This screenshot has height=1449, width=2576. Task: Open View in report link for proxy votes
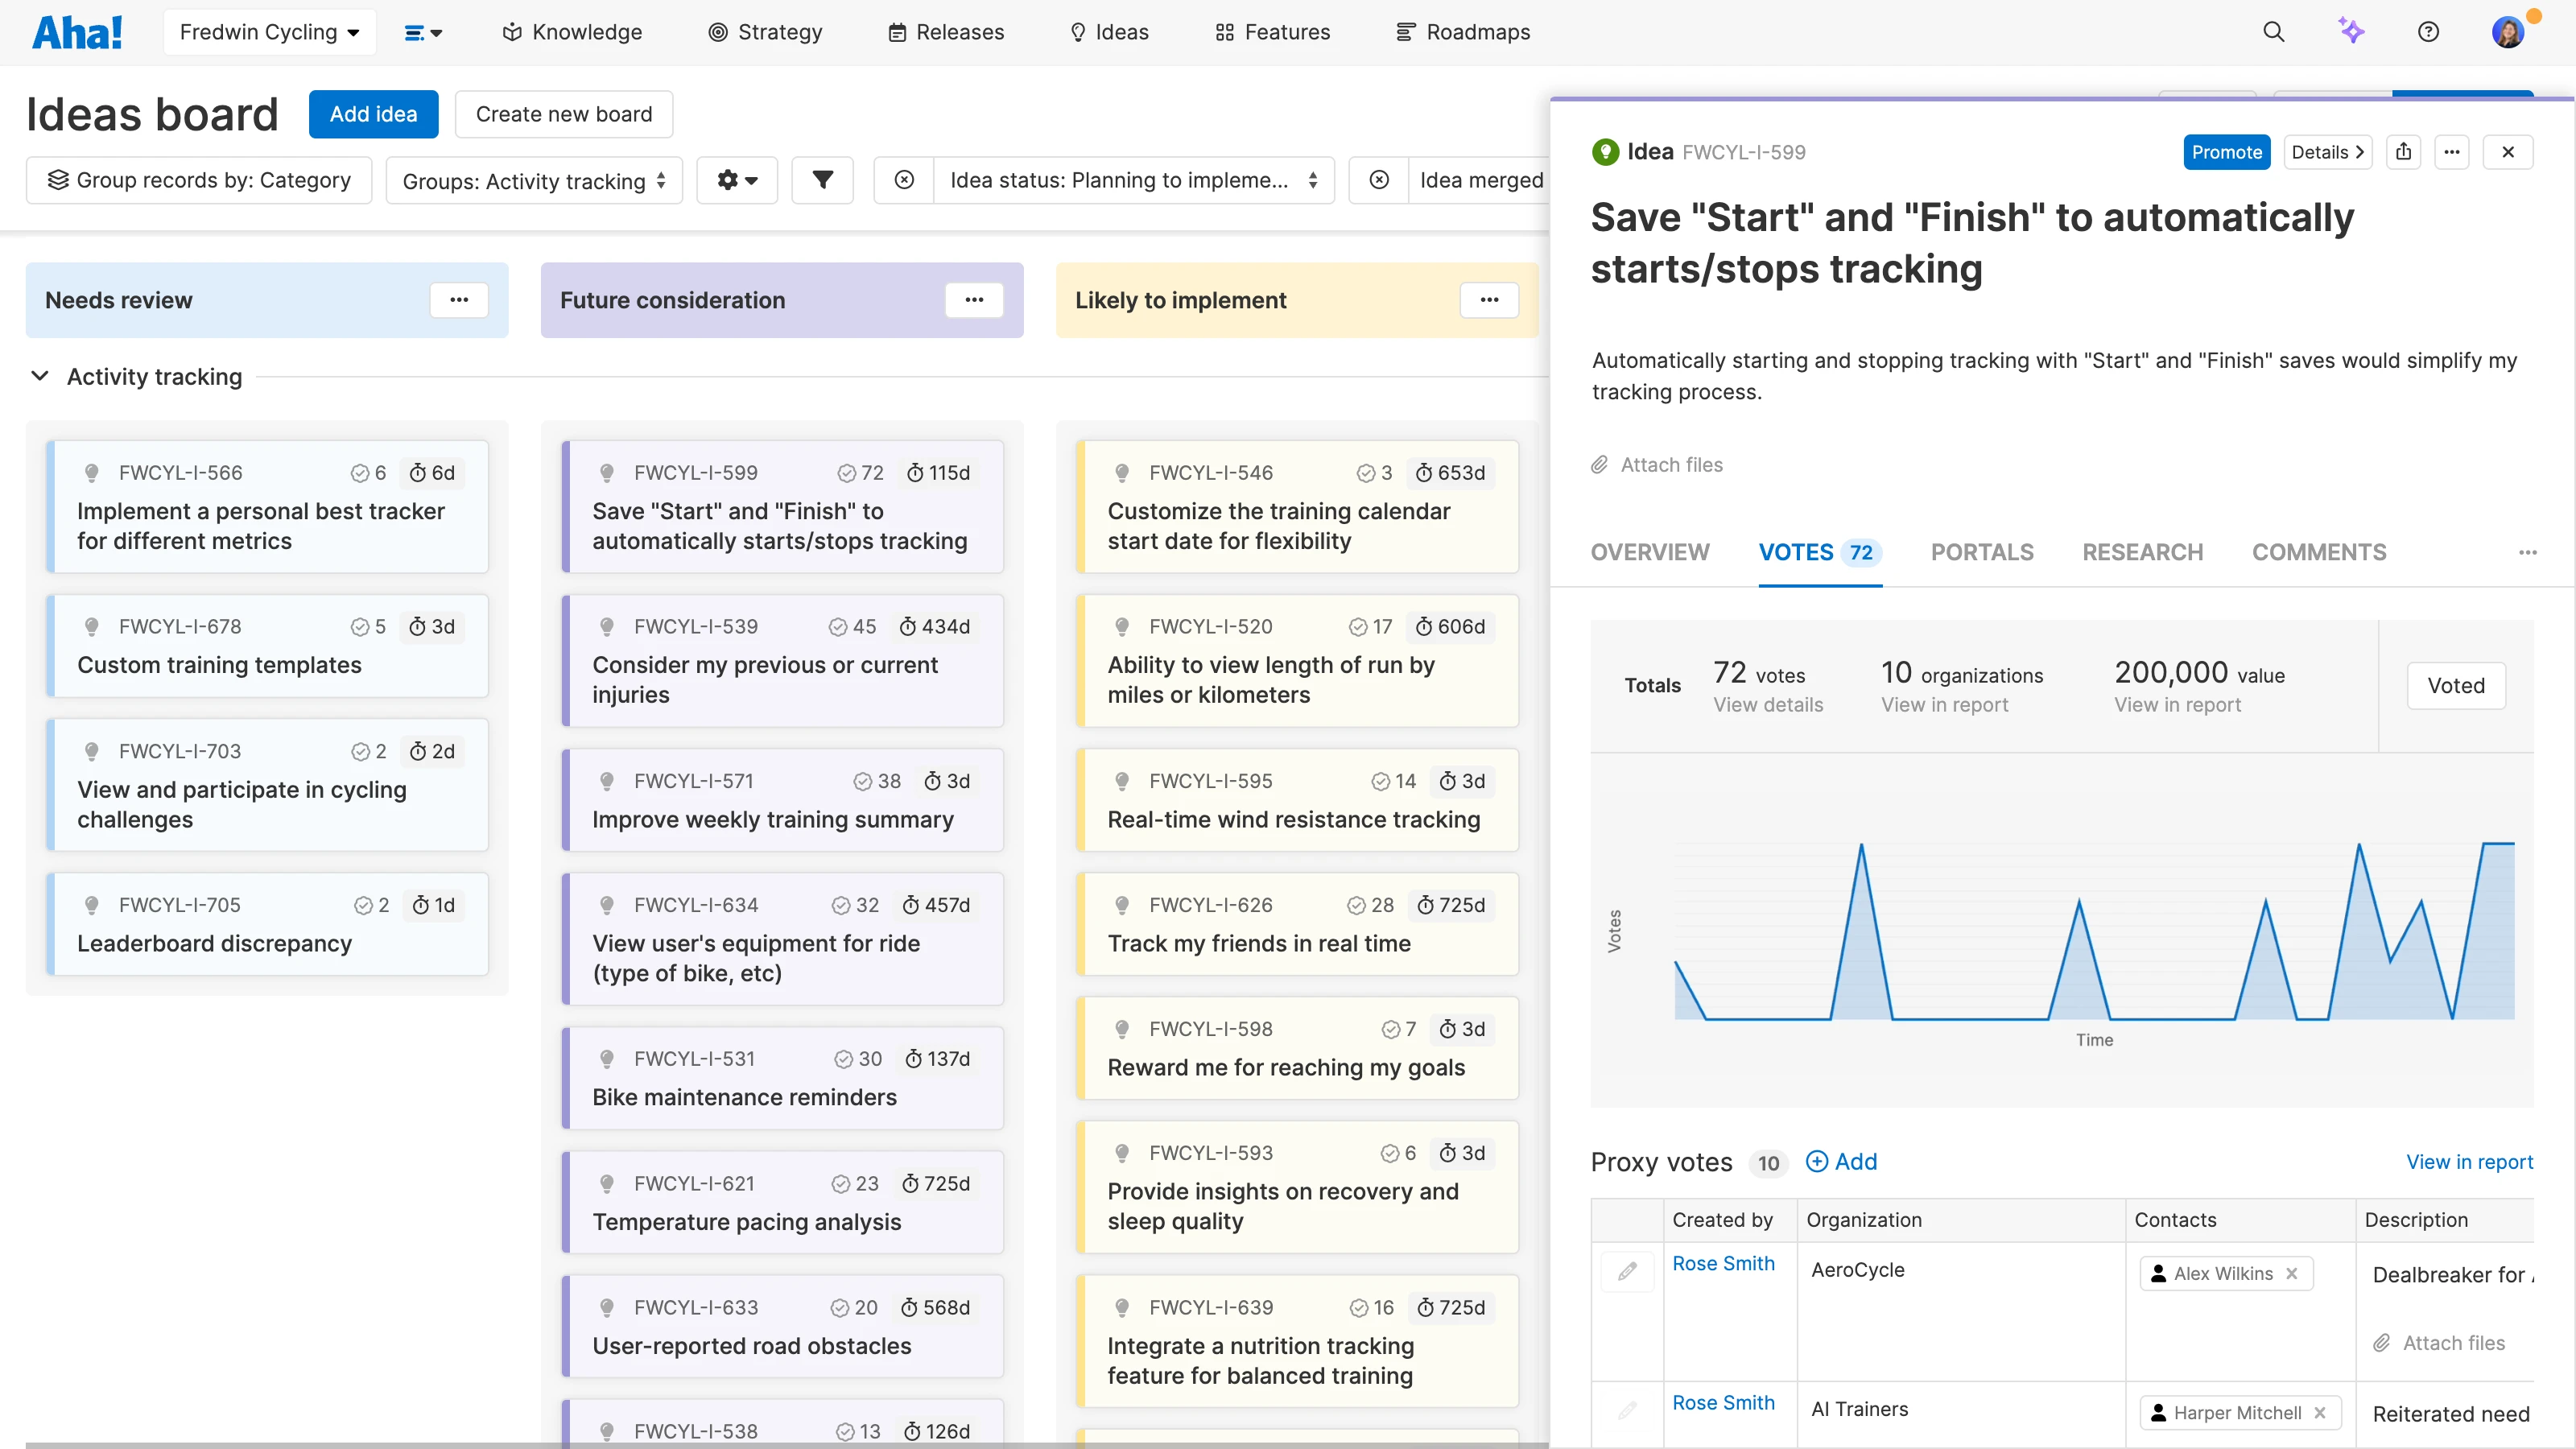pyautogui.click(x=2469, y=1162)
